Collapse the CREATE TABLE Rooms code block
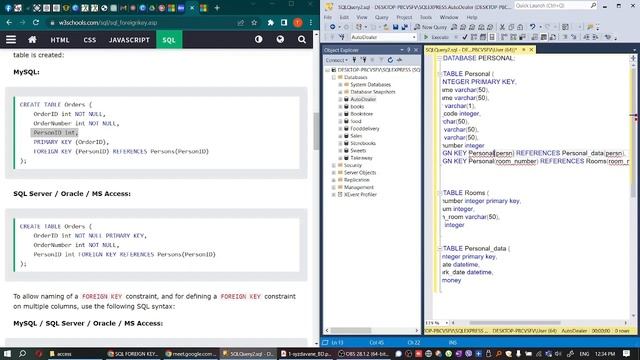 pyautogui.click(x=440, y=193)
